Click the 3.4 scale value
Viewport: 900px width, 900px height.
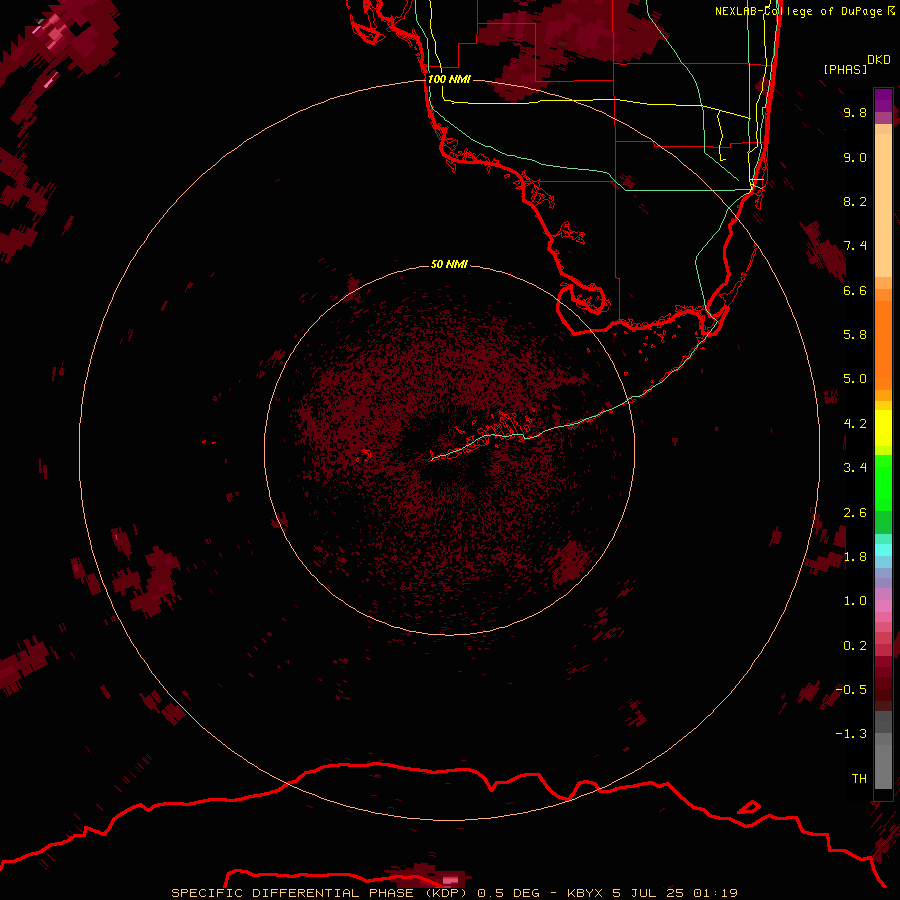click(855, 468)
